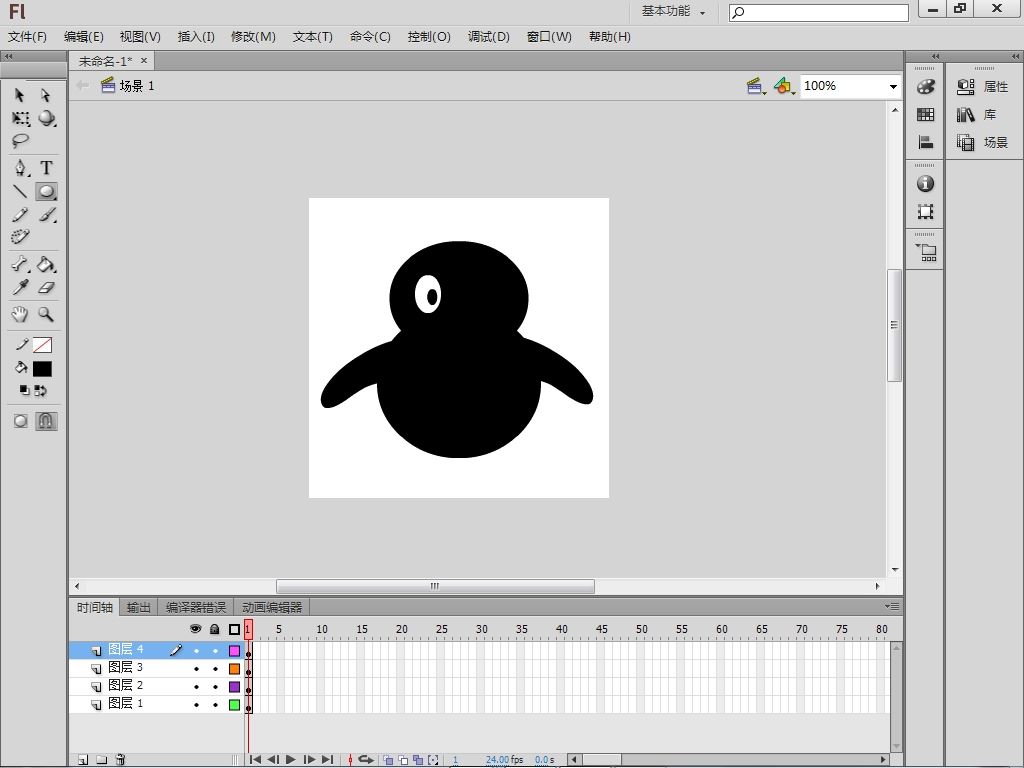
Task: Go to first frame
Action: tap(256, 760)
